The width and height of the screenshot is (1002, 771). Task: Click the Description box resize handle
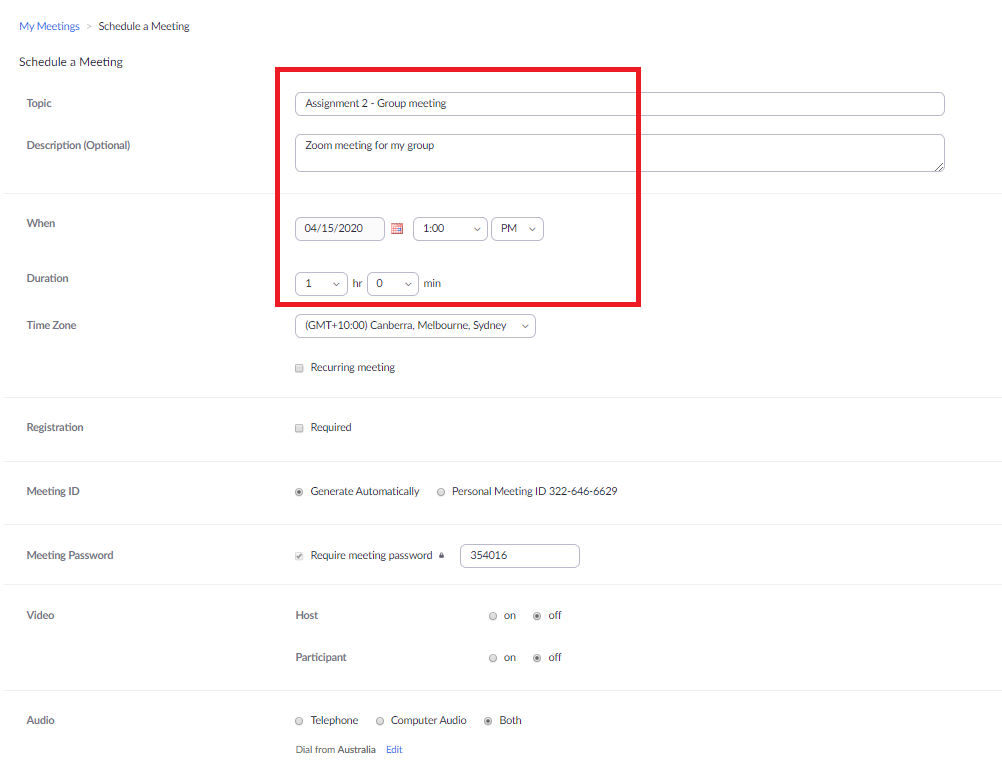pyautogui.click(x=939, y=167)
